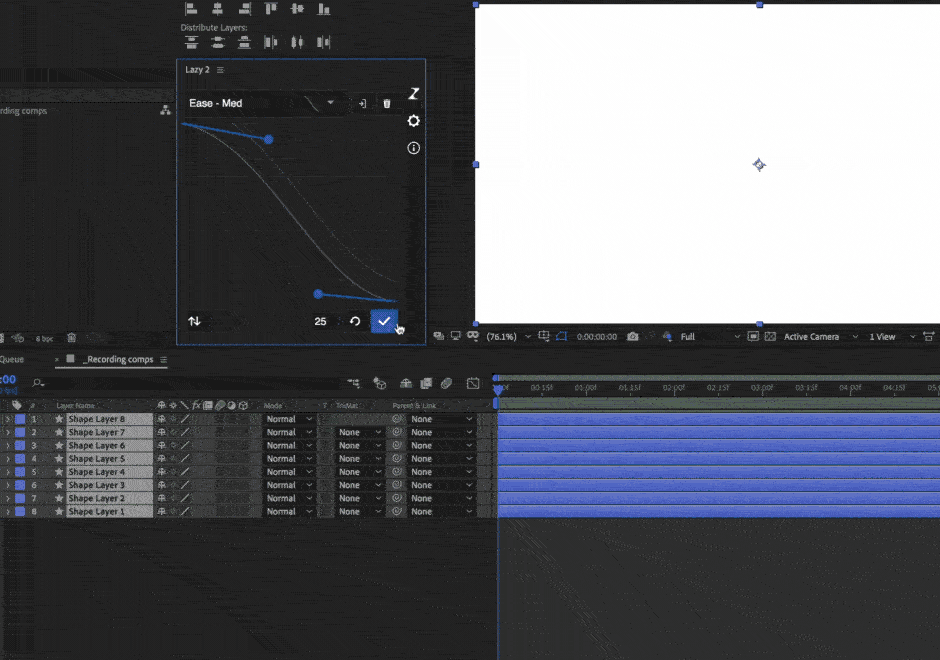Screen dimensions: 940x660
Task: Distribute layers by vertical centers
Action: point(218,42)
